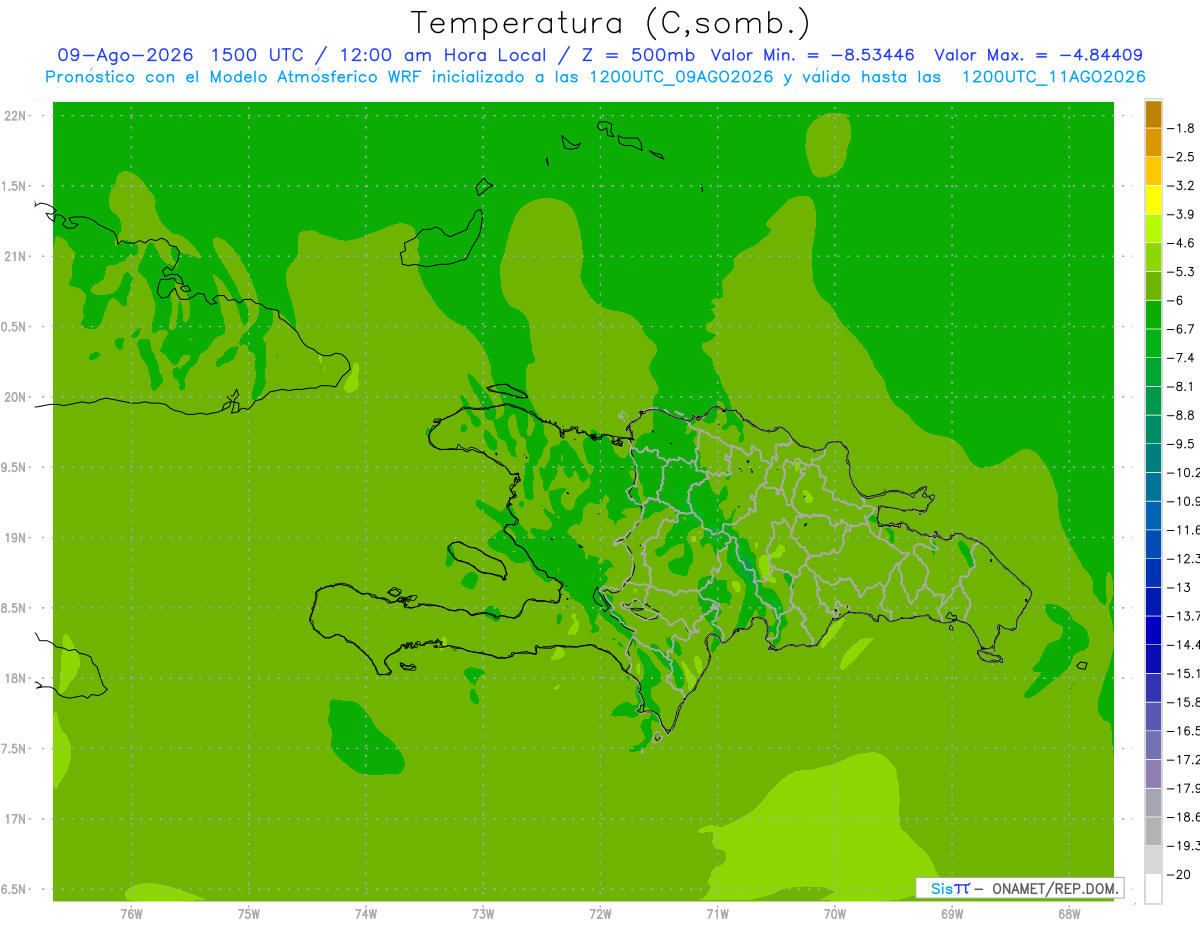The height and width of the screenshot is (927, 1200).
Task: Click legend value '-8.8'
Action: pyautogui.click(x=1182, y=415)
